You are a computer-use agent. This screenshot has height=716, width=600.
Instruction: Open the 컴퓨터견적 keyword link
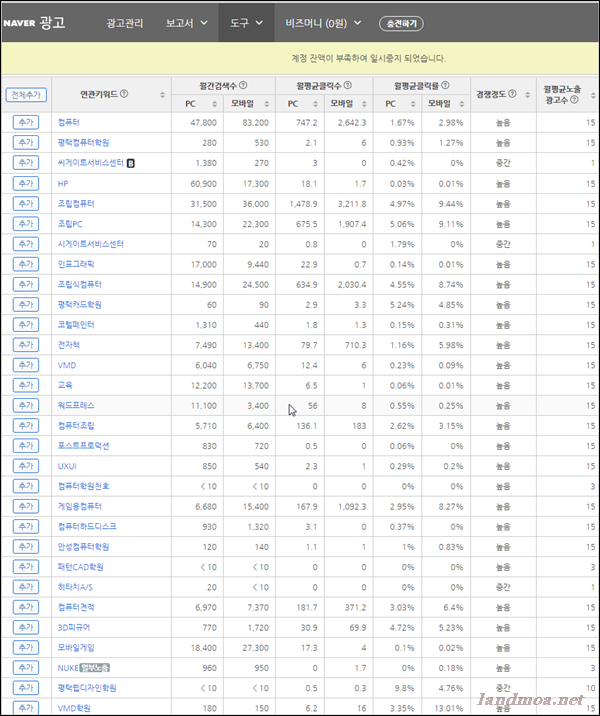click(76, 607)
